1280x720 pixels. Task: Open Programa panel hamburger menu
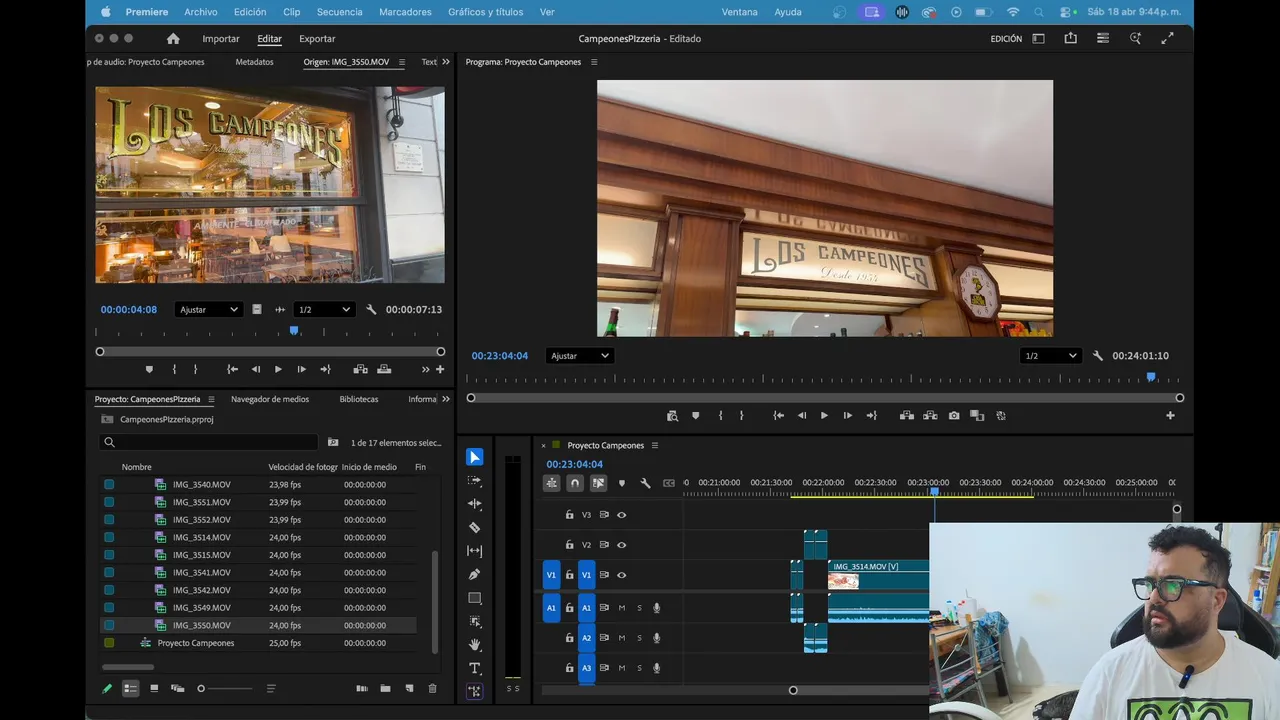point(594,62)
